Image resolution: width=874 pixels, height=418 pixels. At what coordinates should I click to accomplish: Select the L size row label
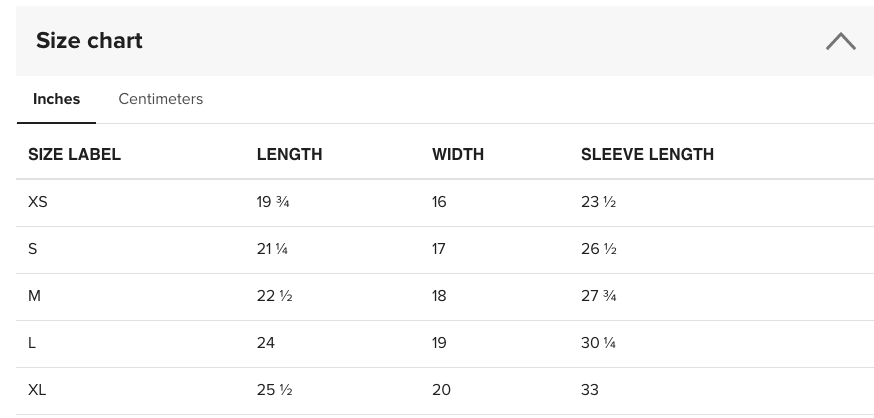tap(32, 343)
